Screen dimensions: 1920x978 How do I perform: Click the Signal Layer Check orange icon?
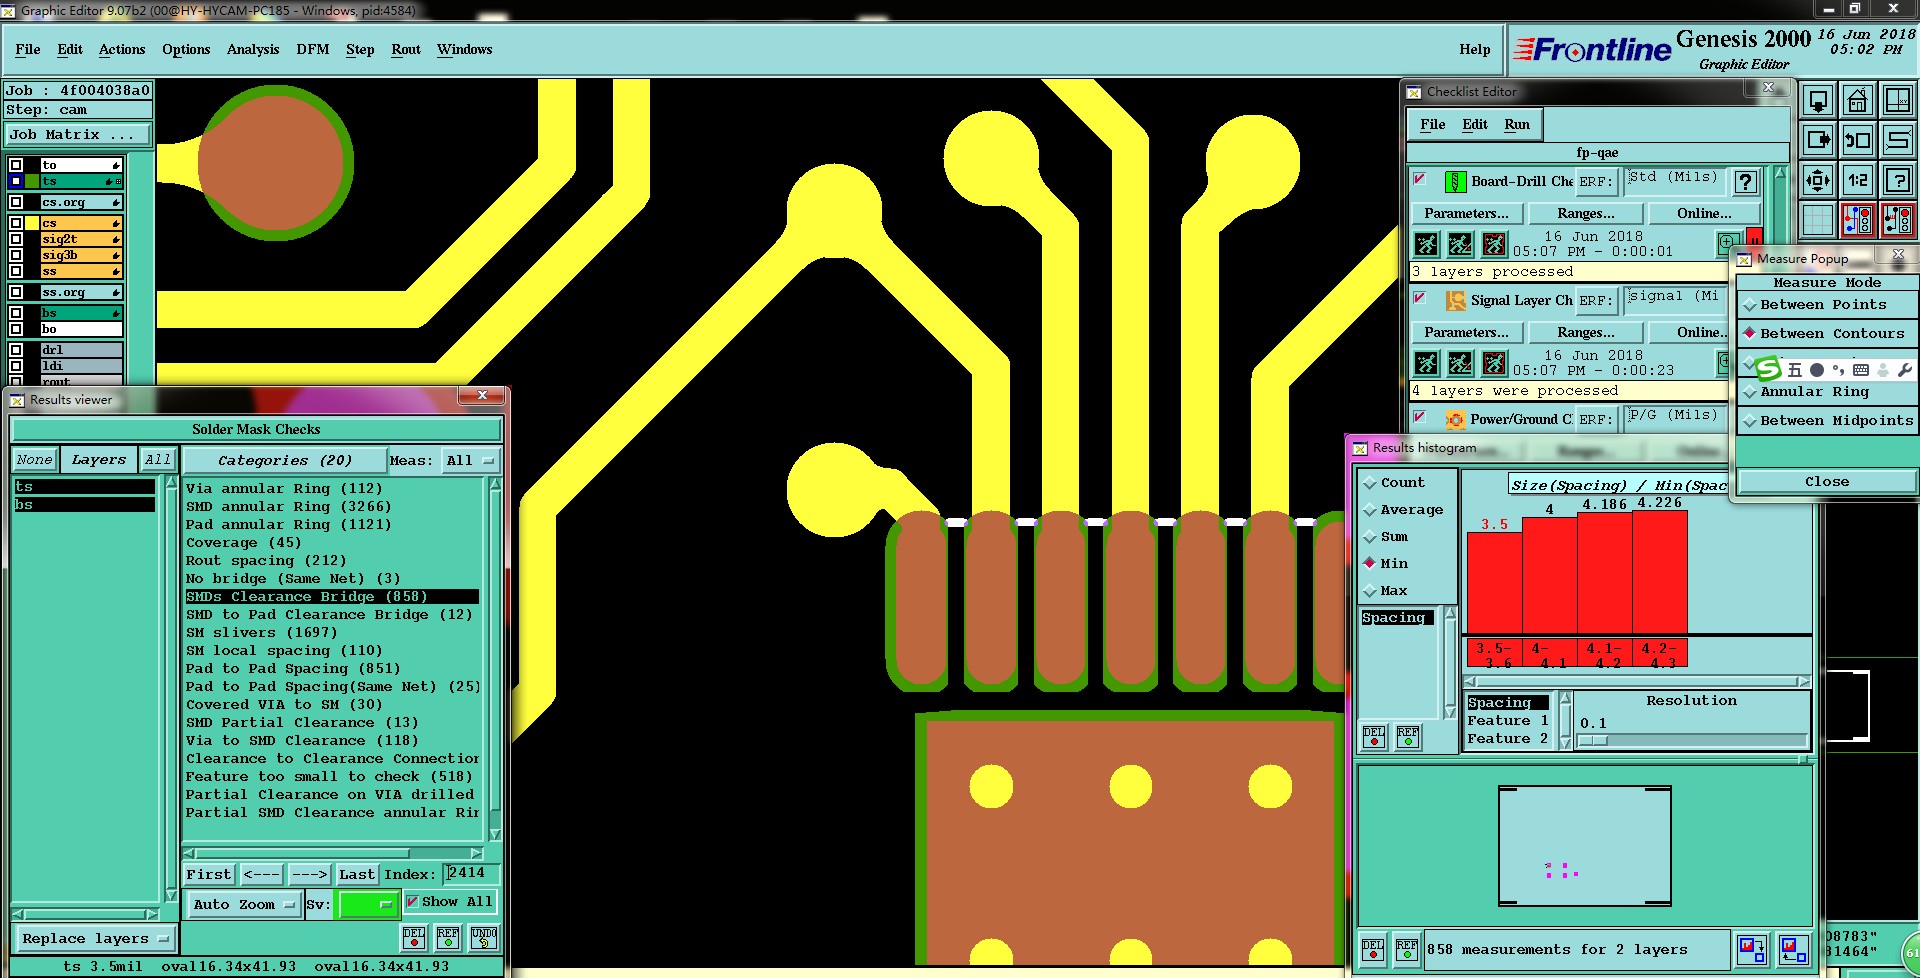pyautogui.click(x=1456, y=300)
